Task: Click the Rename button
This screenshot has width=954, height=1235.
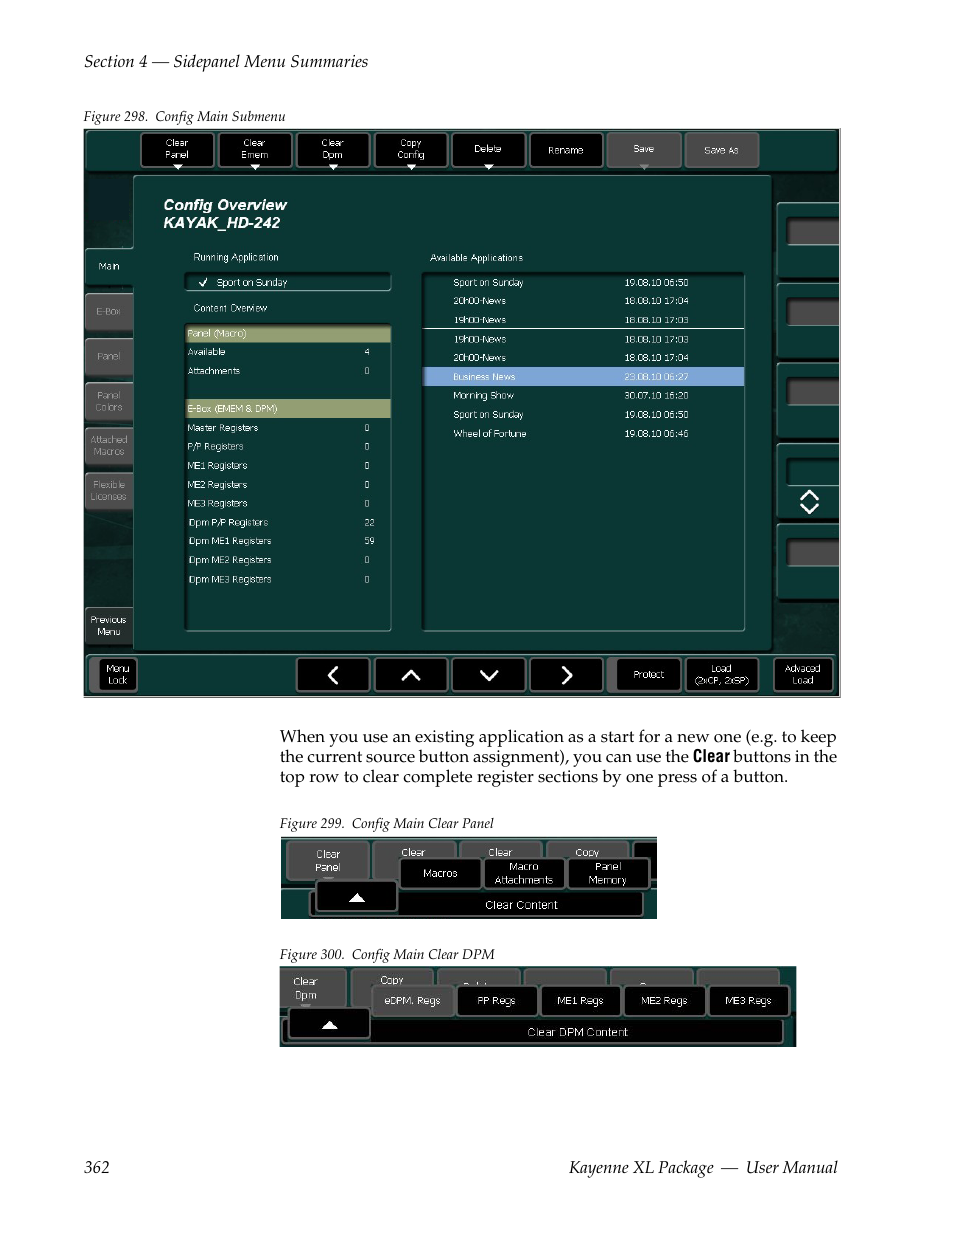Action: pos(566,150)
